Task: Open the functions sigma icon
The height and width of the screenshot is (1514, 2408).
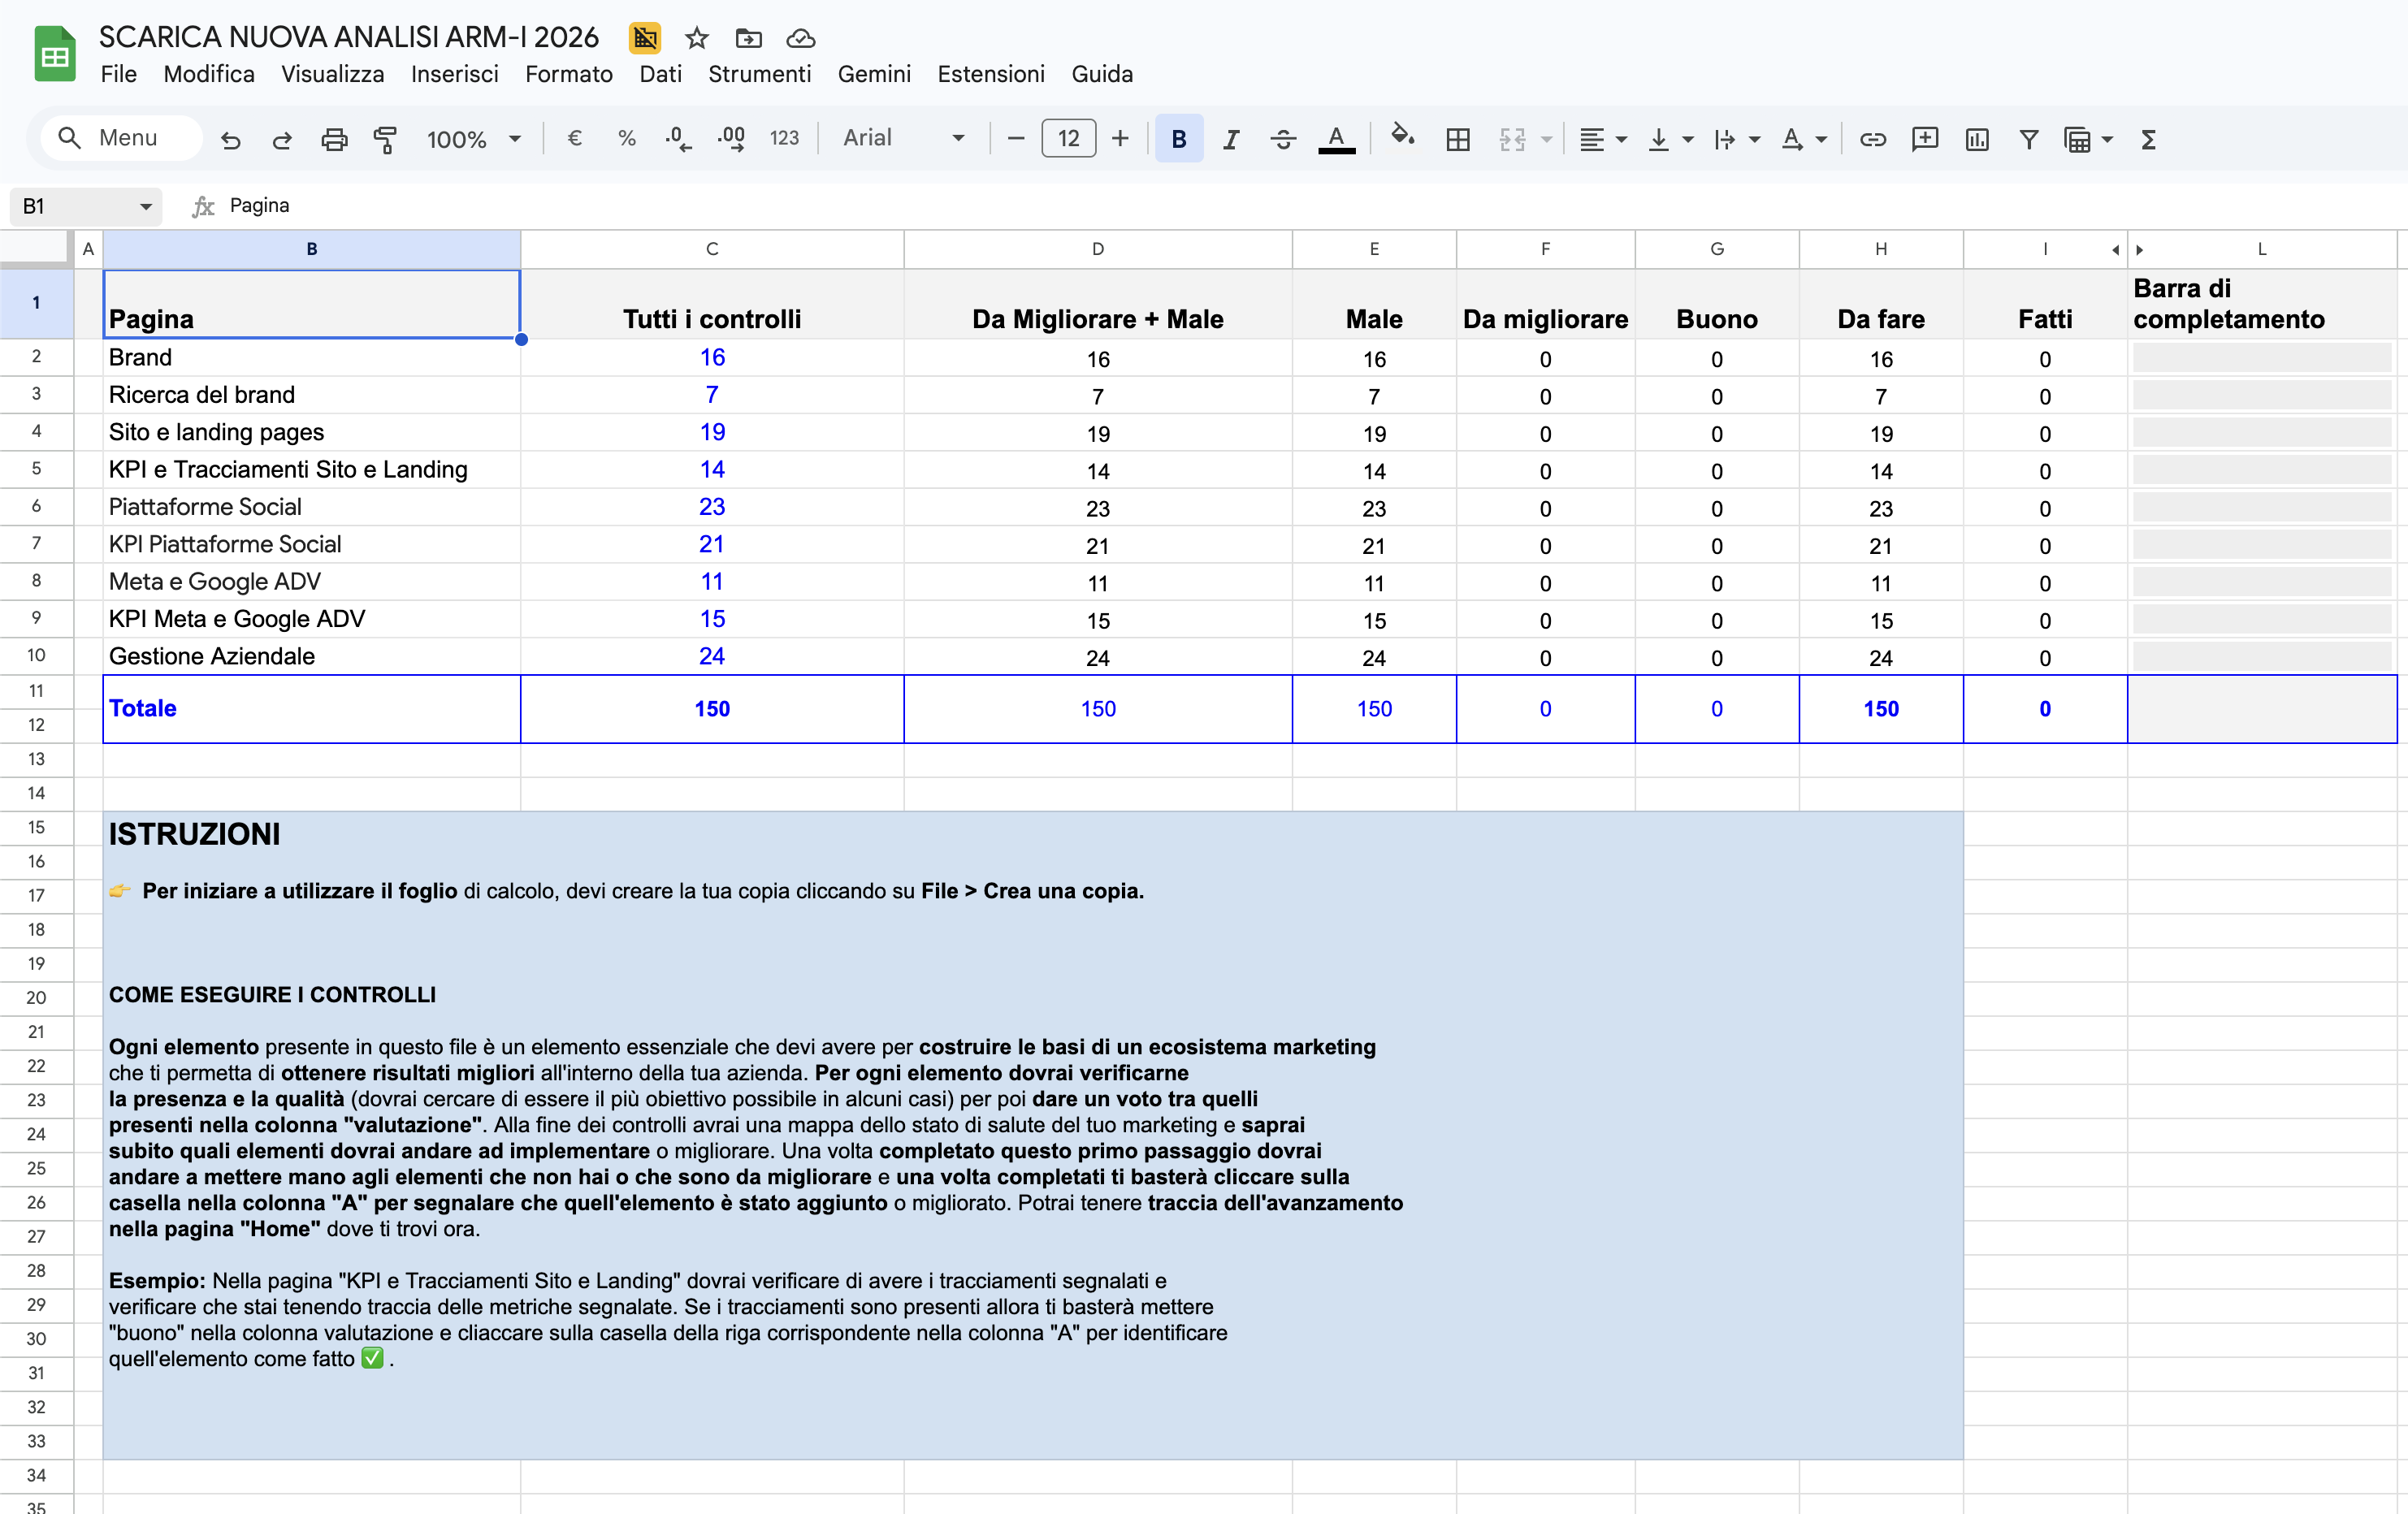Action: [x=2148, y=139]
